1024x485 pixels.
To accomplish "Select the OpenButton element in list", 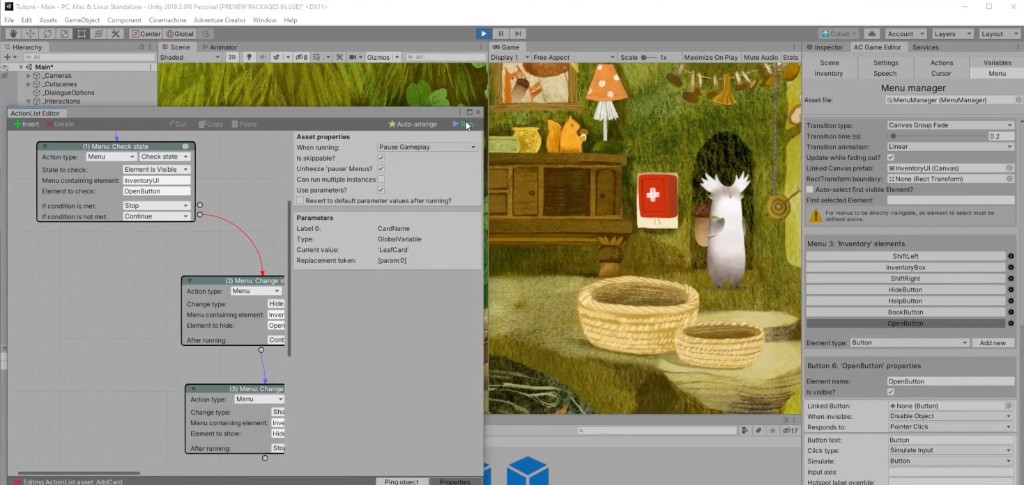I will click(x=905, y=323).
